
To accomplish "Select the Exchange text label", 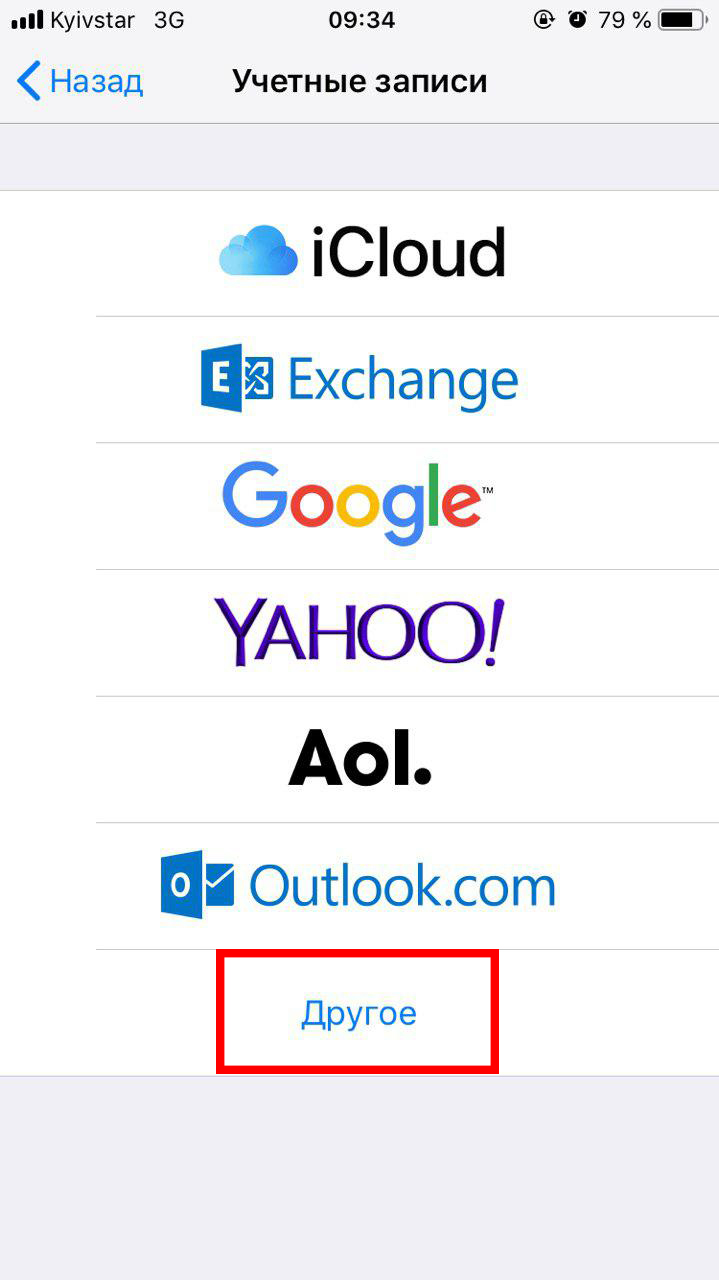I will (x=403, y=380).
